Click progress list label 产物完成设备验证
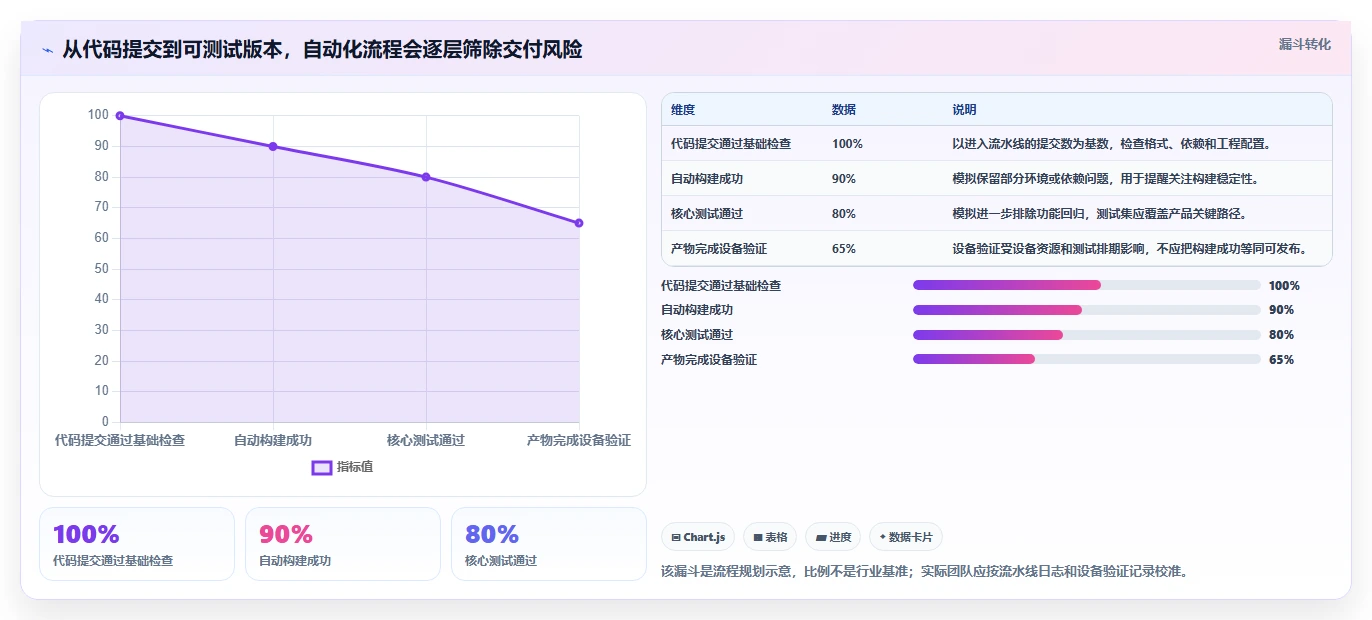 pos(709,360)
